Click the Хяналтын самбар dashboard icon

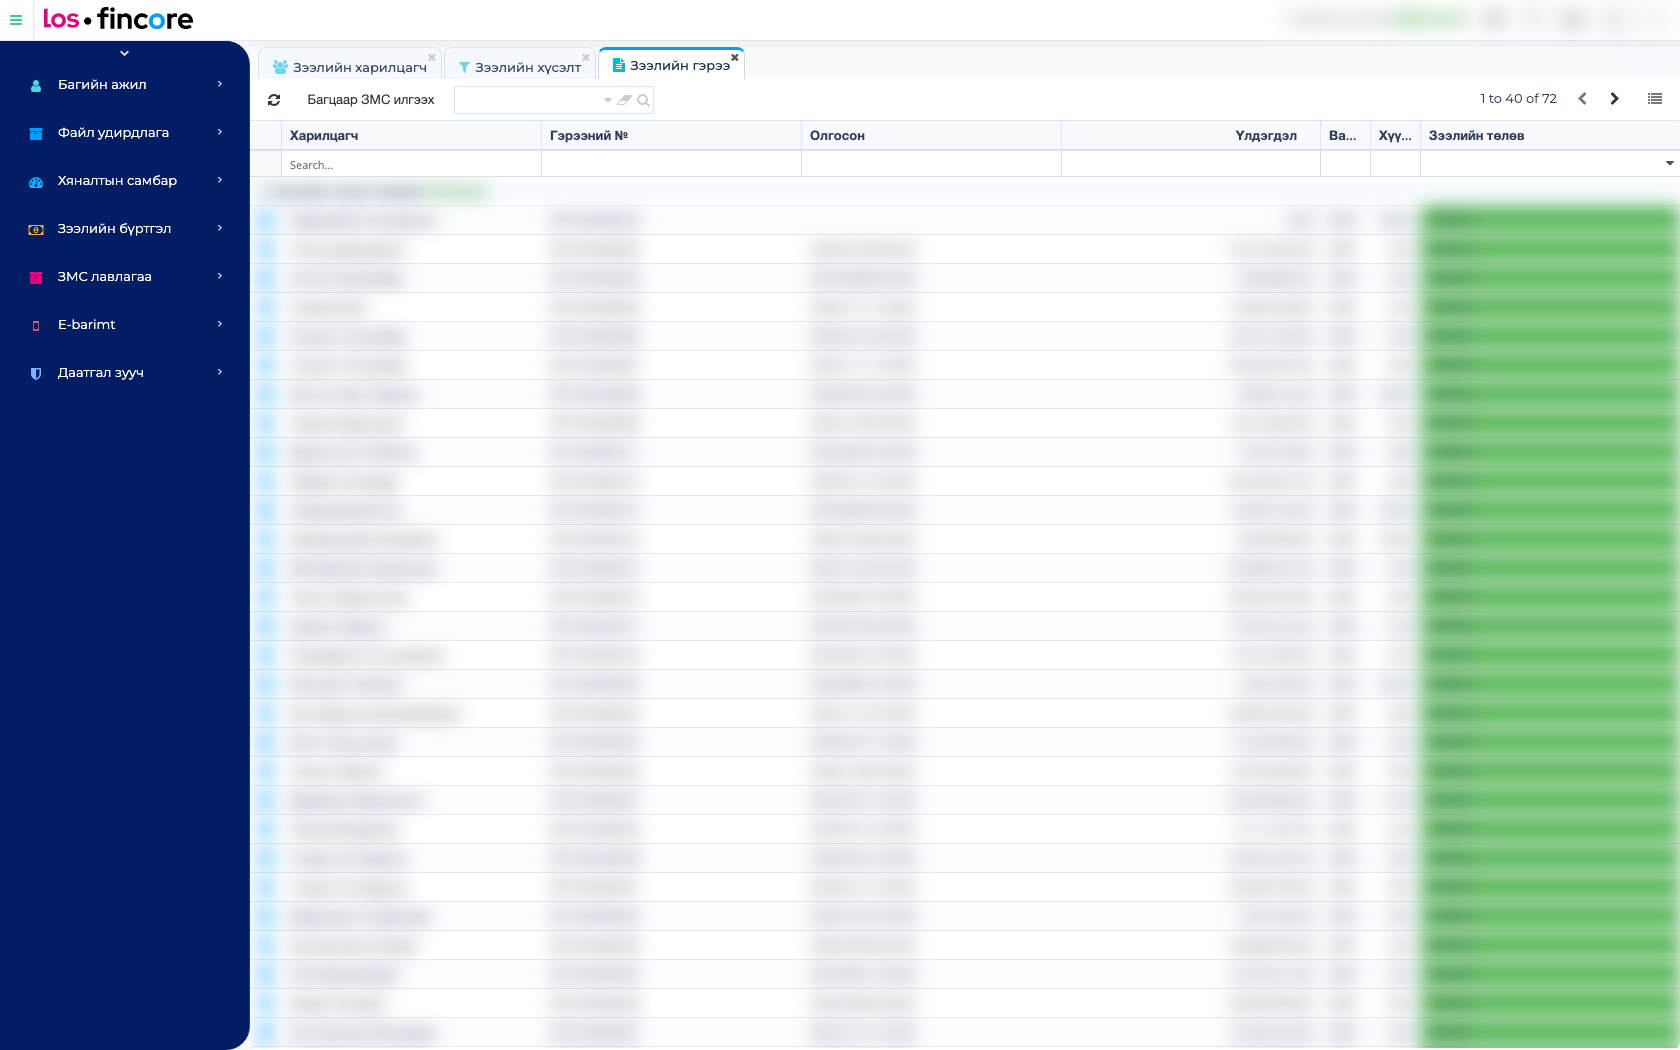point(36,182)
